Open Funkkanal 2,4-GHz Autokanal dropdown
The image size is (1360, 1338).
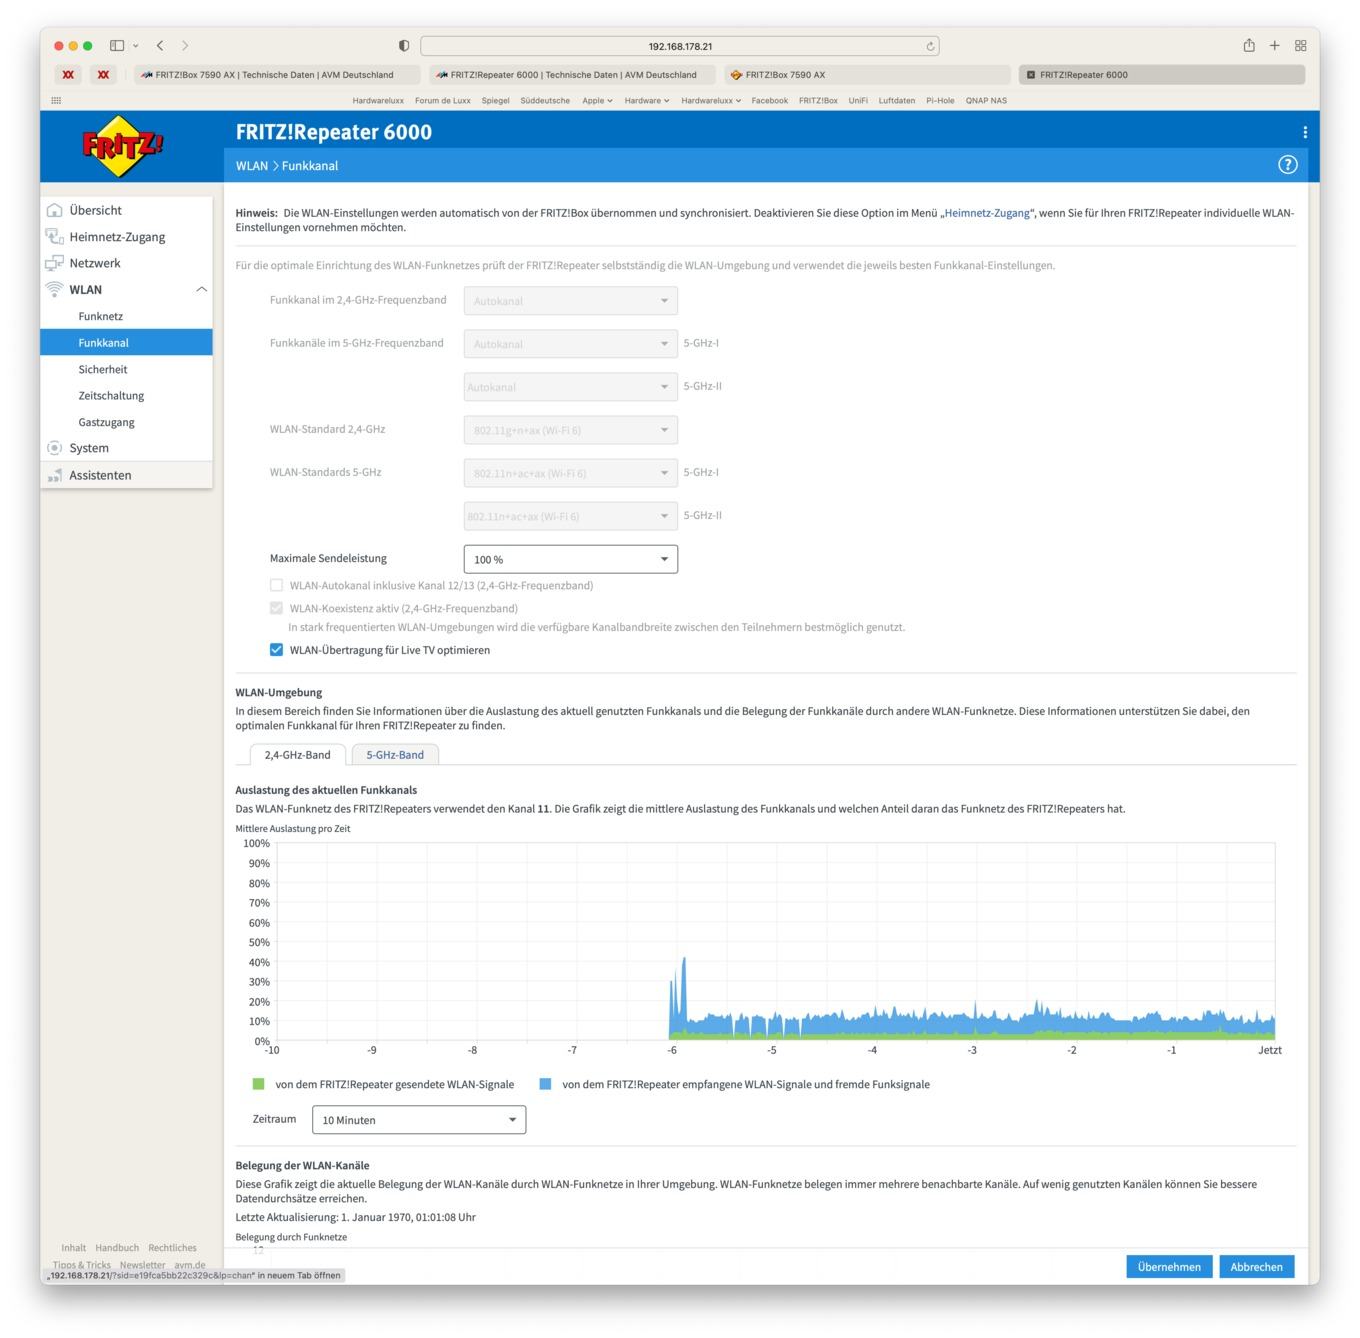point(571,301)
